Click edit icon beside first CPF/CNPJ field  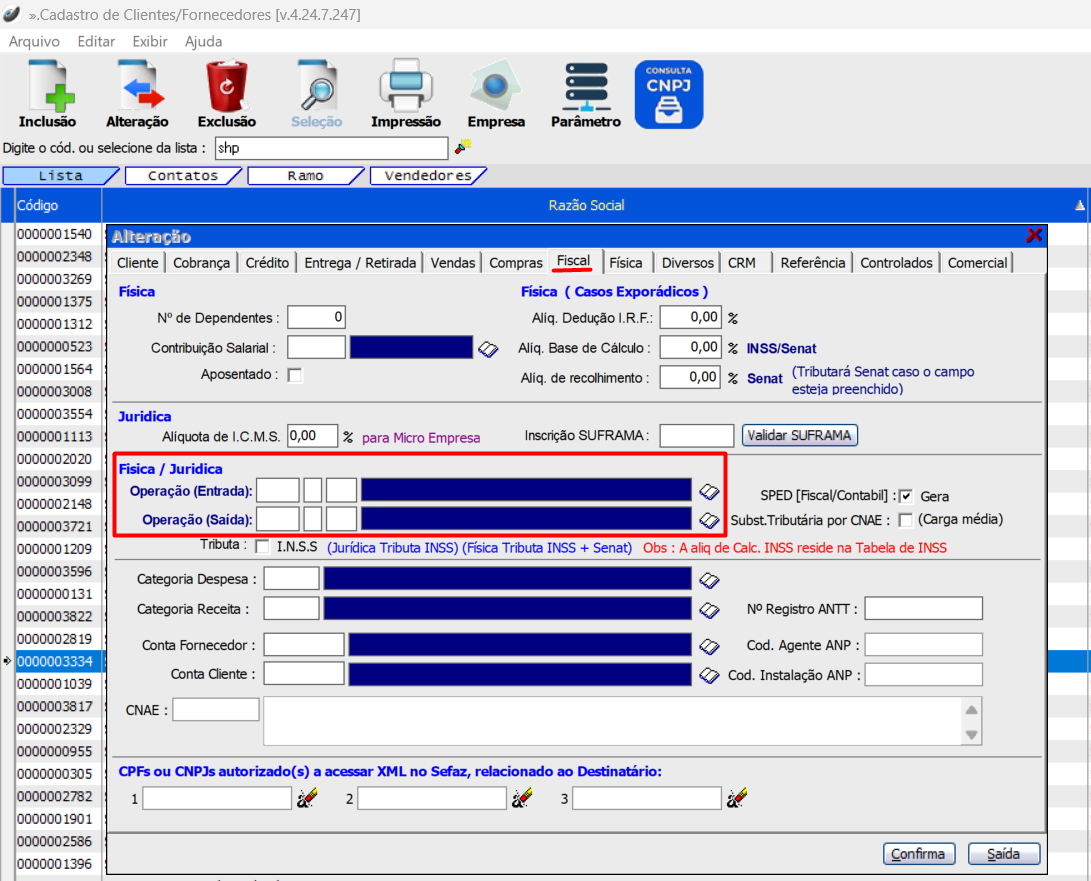pos(306,798)
